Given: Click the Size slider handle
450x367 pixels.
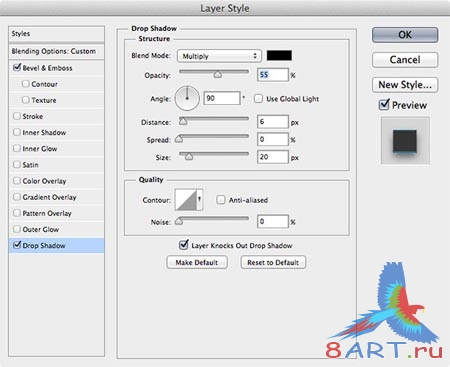Looking at the screenshot, I should 189,156.
